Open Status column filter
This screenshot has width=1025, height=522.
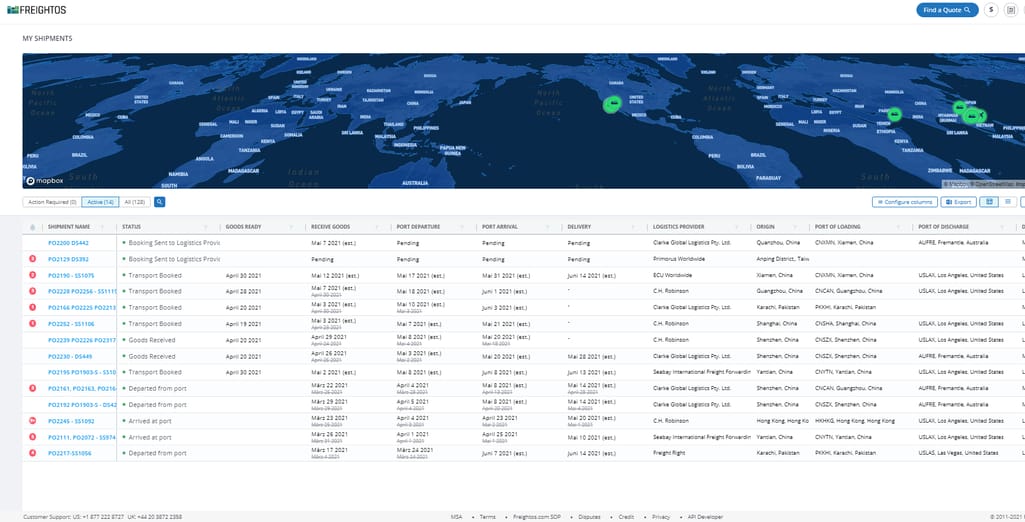click(206, 227)
